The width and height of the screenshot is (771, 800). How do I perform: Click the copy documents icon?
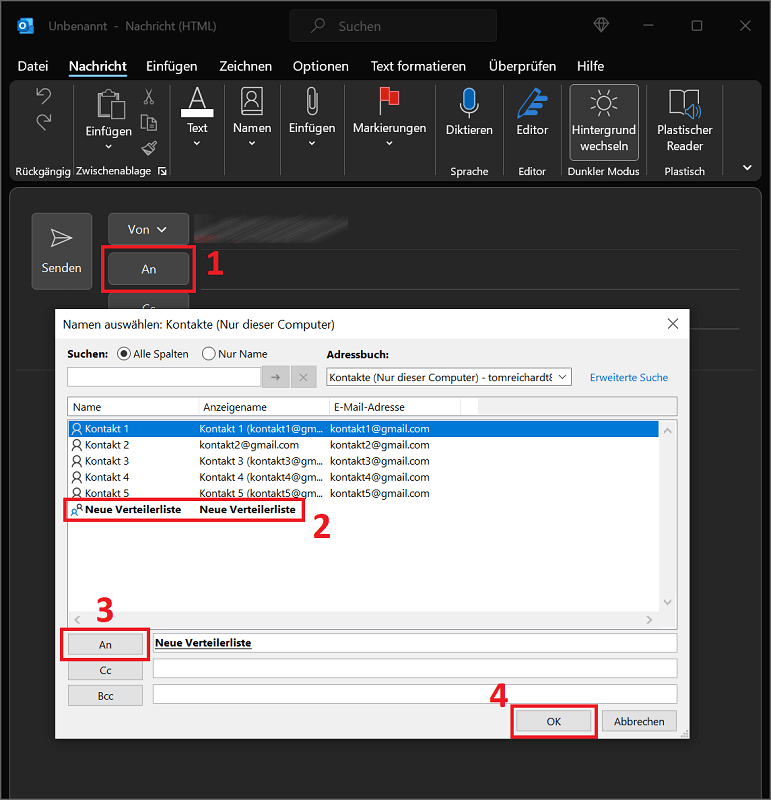click(x=149, y=122)
